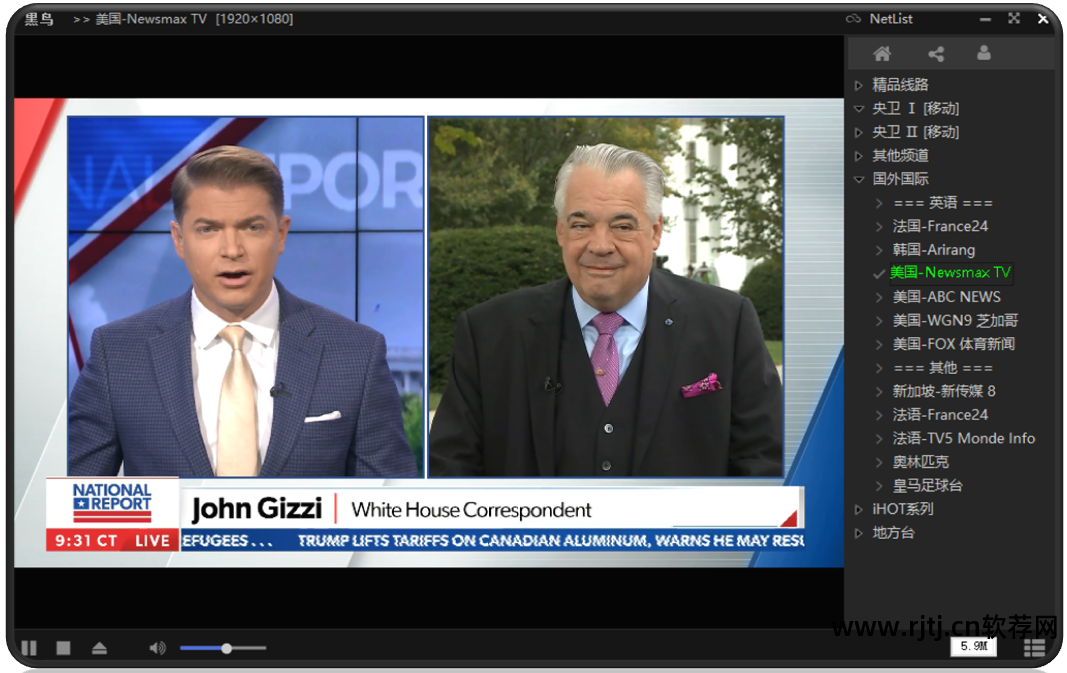Click the 美国-Newsmax TV [1920×1080] title text

194,19
